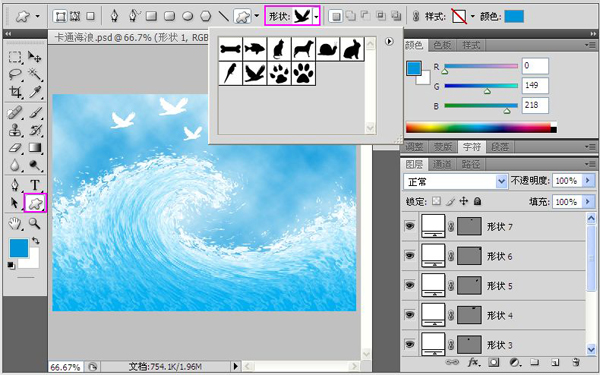Select the rabbit custom shape

352,49
